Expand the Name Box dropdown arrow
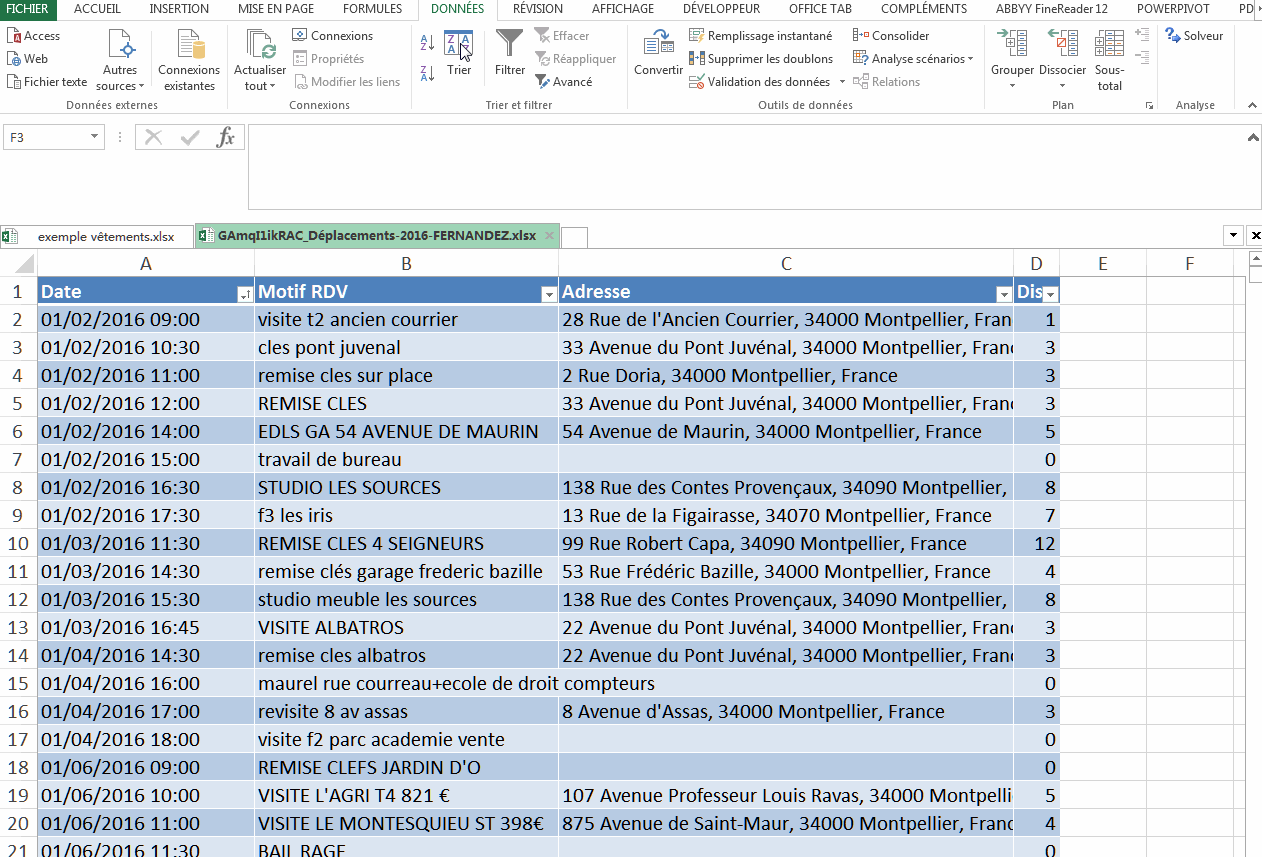The height and width of the screenshot is (857, 1262). tap(95, 137)
